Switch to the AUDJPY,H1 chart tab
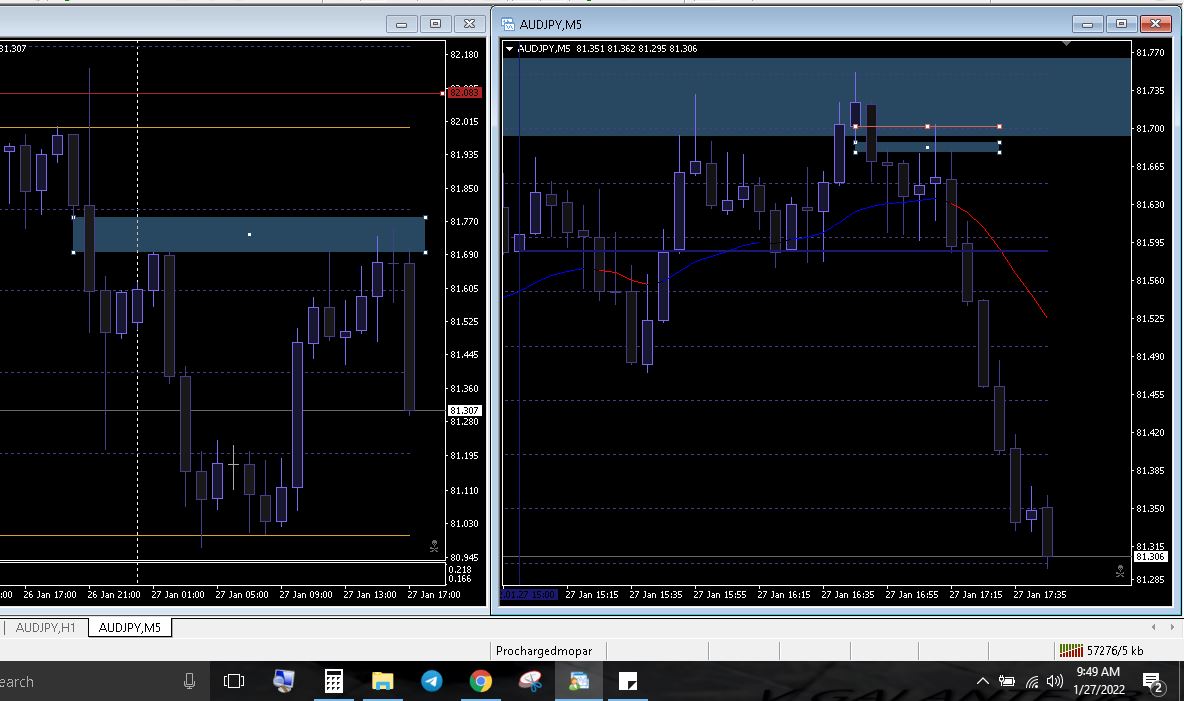The image size is (1184, 701). tap(46, 628)
